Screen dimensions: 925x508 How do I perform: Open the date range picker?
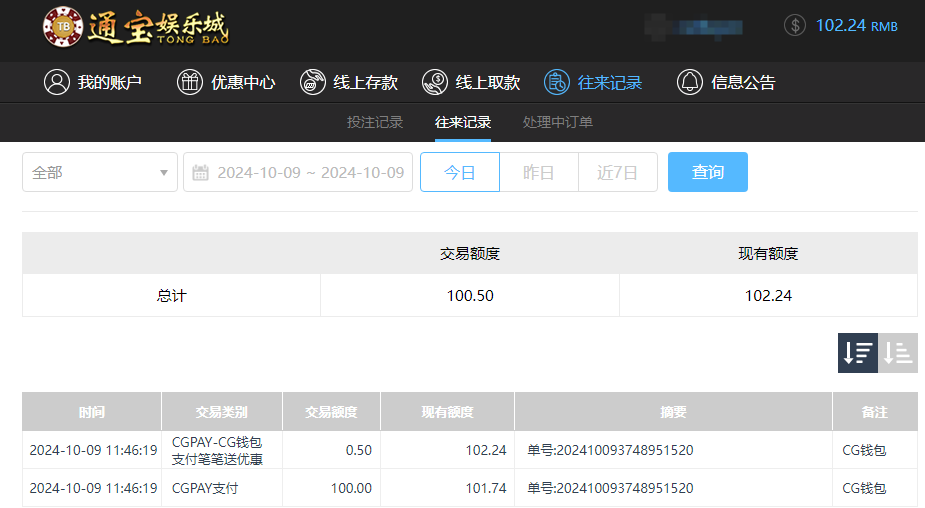310,172
